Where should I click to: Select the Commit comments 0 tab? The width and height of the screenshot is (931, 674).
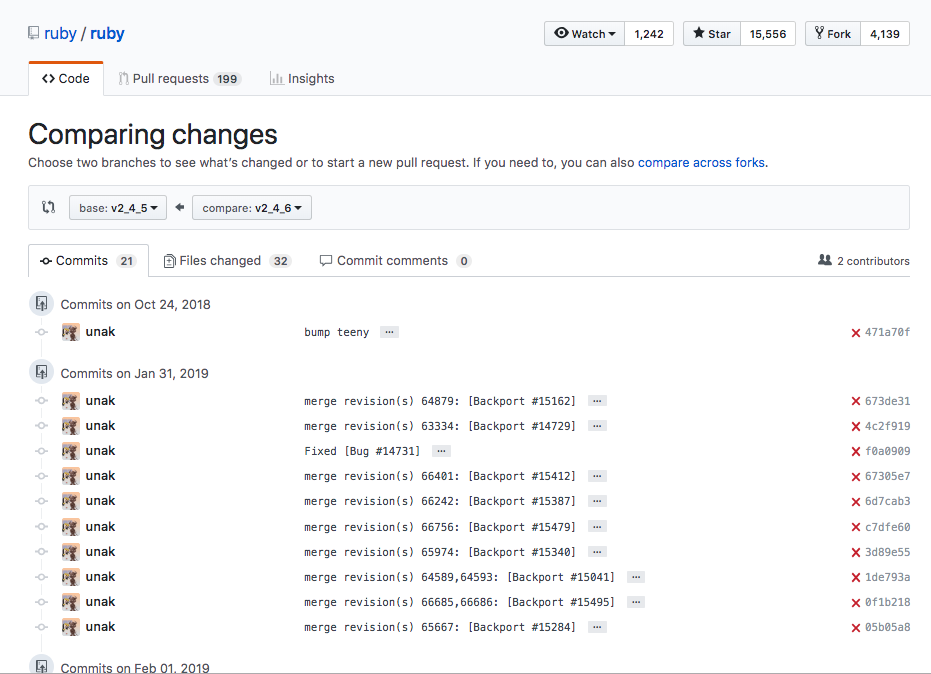point(395,261)
